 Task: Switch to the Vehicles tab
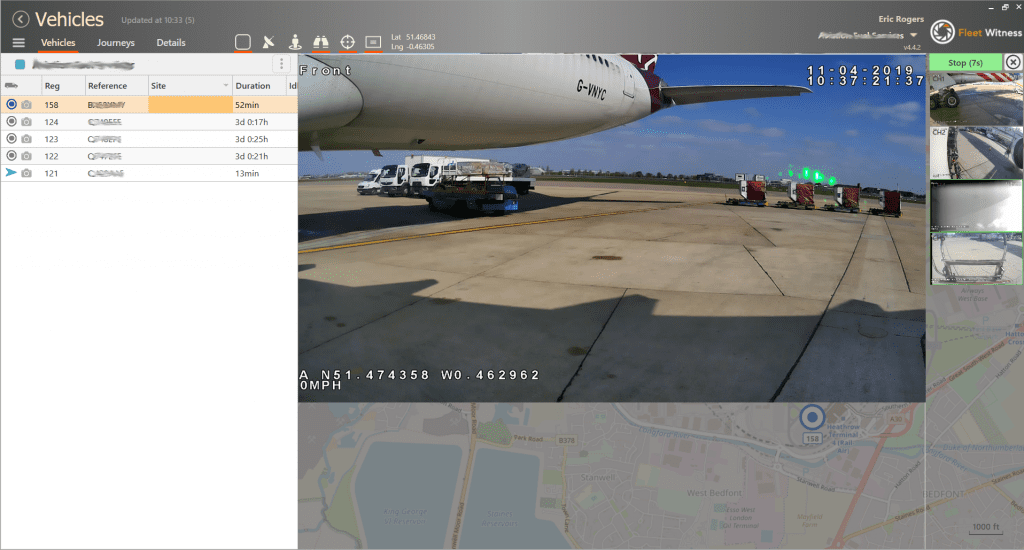58,42
